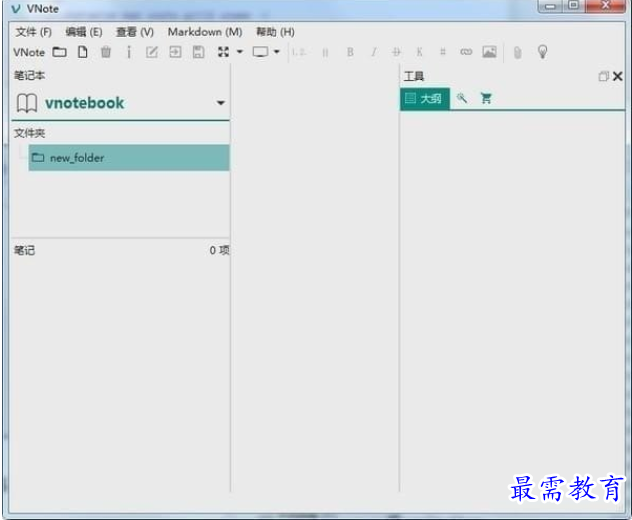Open the expand mode dropdown arrow
The image size is (632, 520).
pos(240,52)
